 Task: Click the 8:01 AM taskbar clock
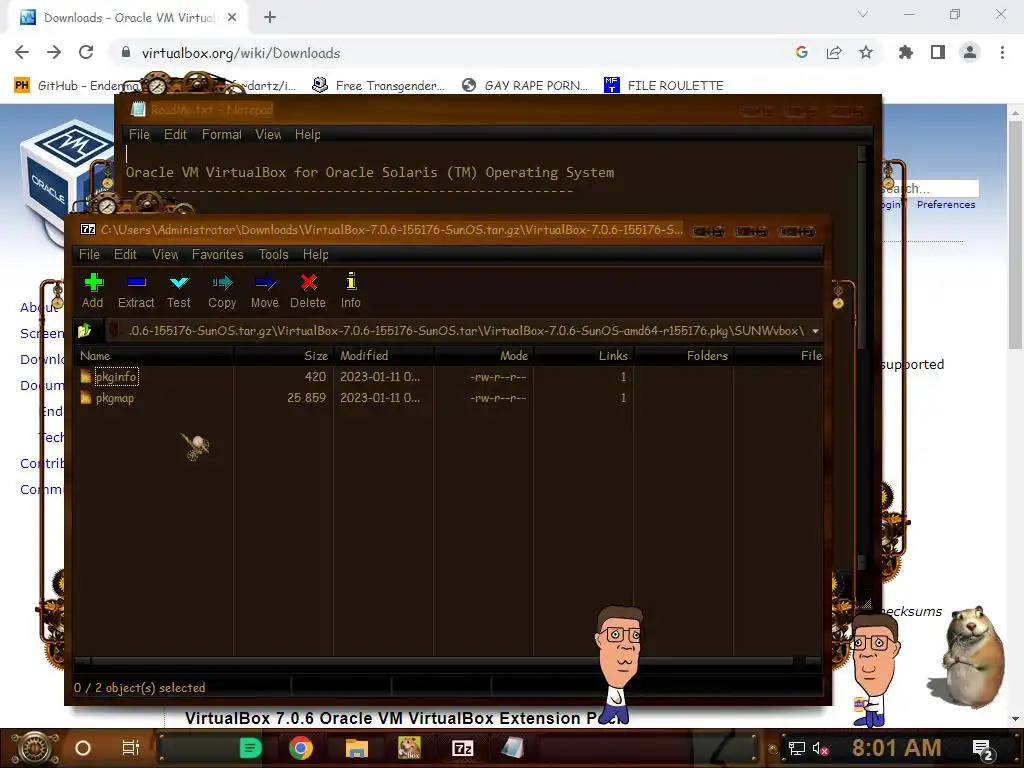897,748
